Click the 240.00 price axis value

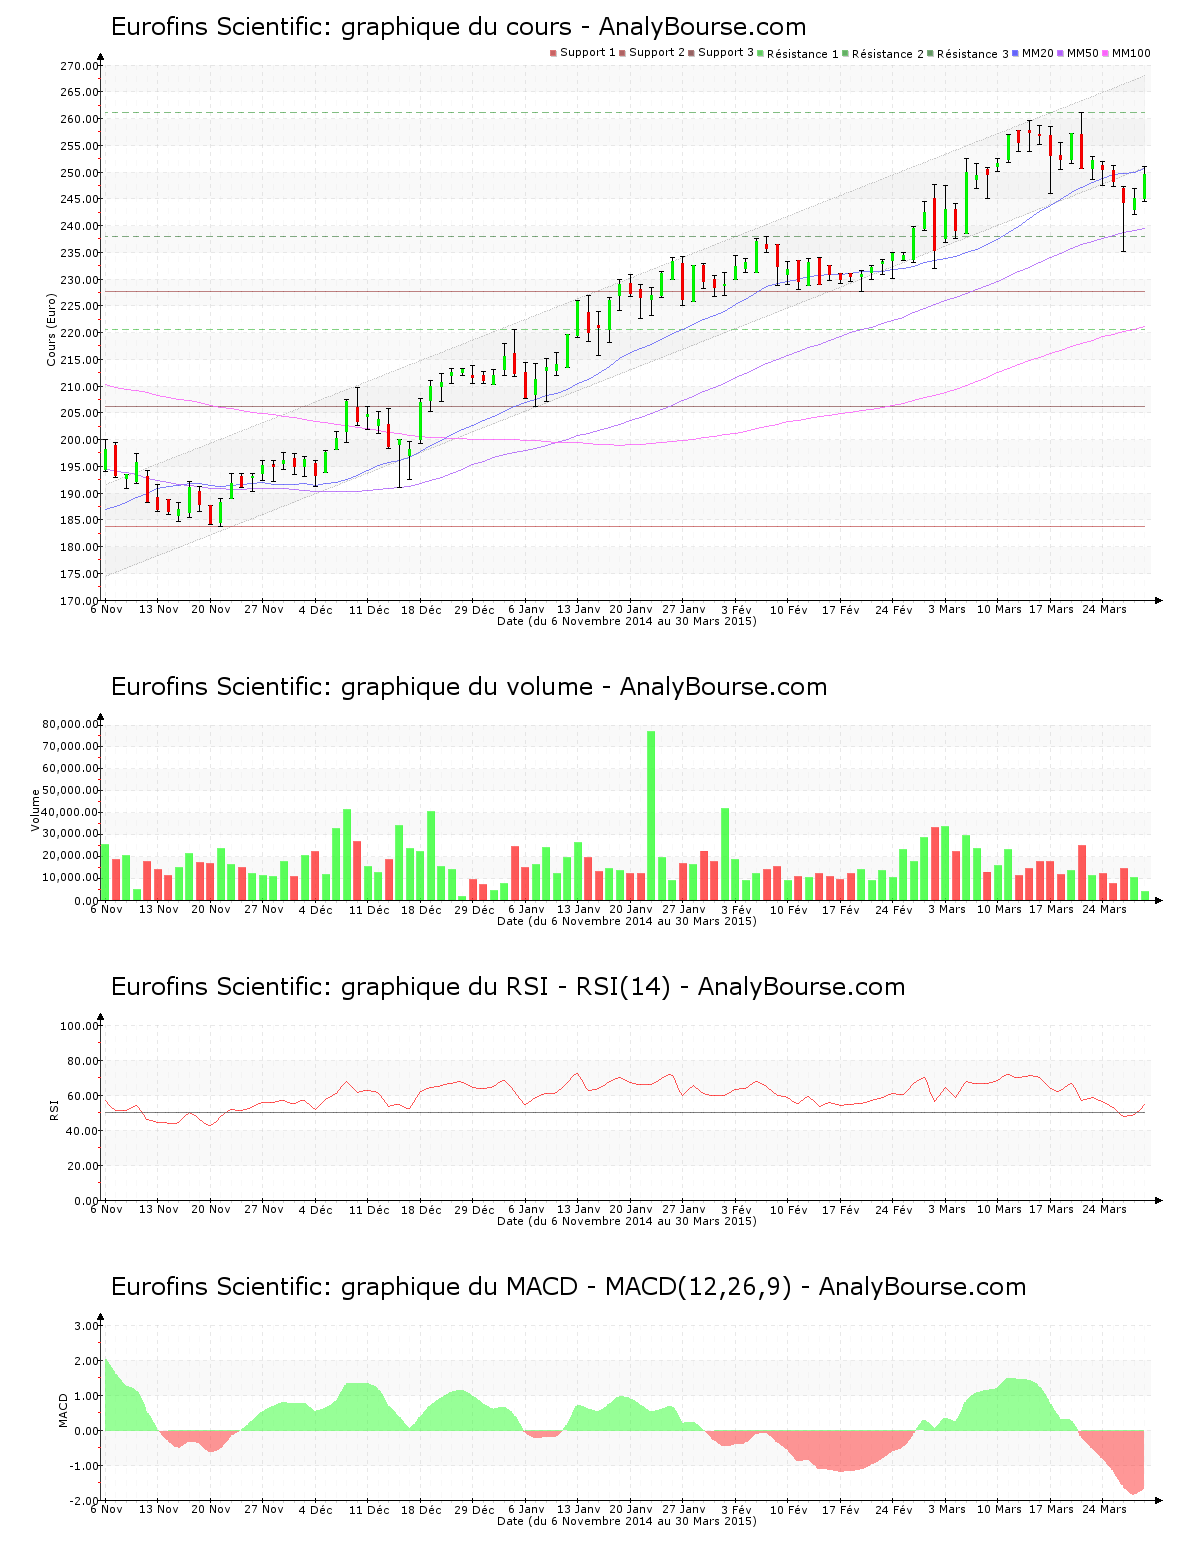pyautogui.click(x=79, y=226)
